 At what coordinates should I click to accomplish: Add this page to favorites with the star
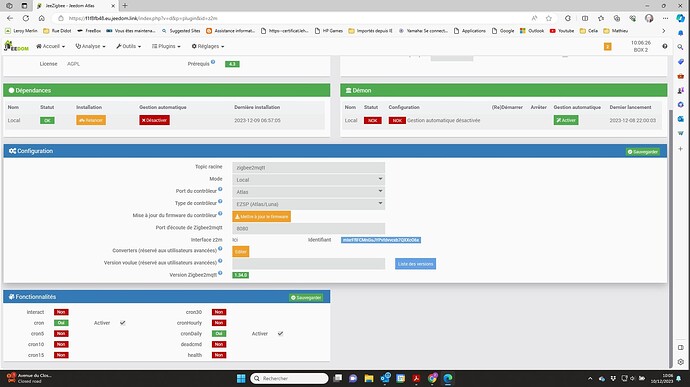pyautogui.click(x=548, y=18)
